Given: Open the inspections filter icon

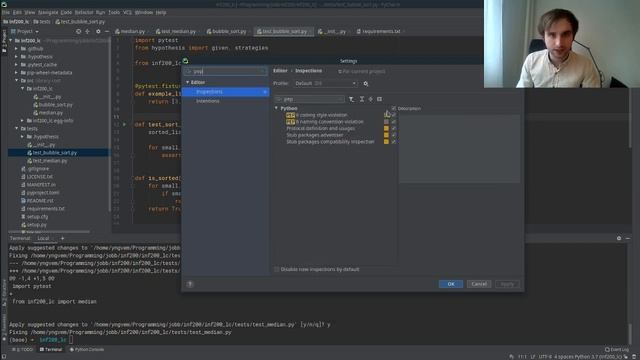Looking at the screenshot, I should pos(351,99).
